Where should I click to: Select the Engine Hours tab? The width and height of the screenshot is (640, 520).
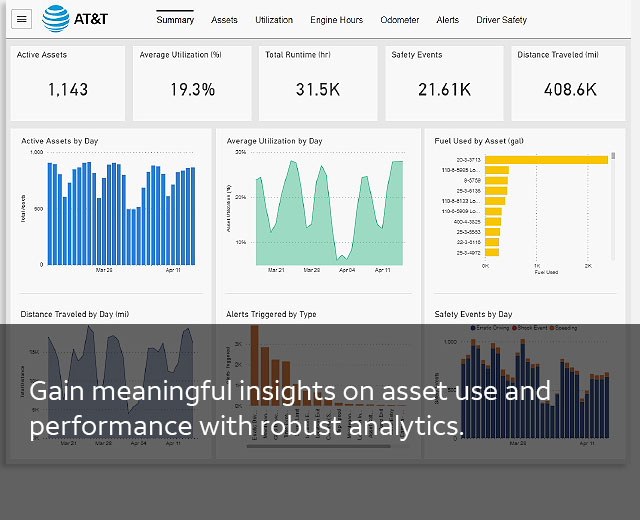tap(337, 20)
